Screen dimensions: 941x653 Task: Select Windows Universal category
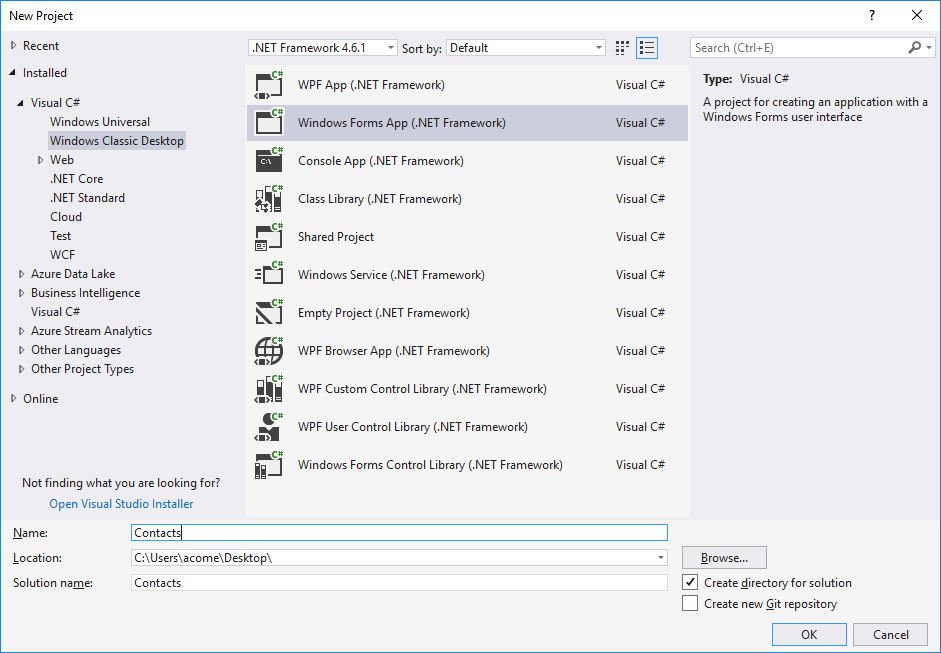100,122
